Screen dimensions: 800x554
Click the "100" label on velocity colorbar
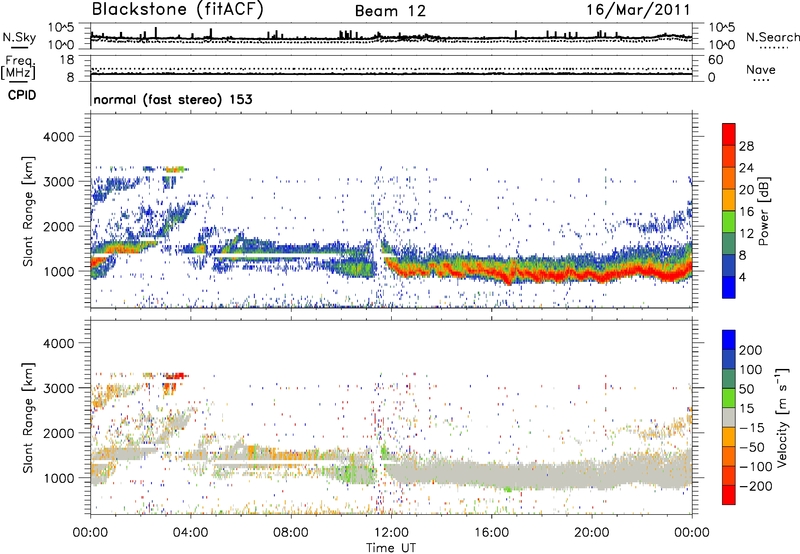751,370
